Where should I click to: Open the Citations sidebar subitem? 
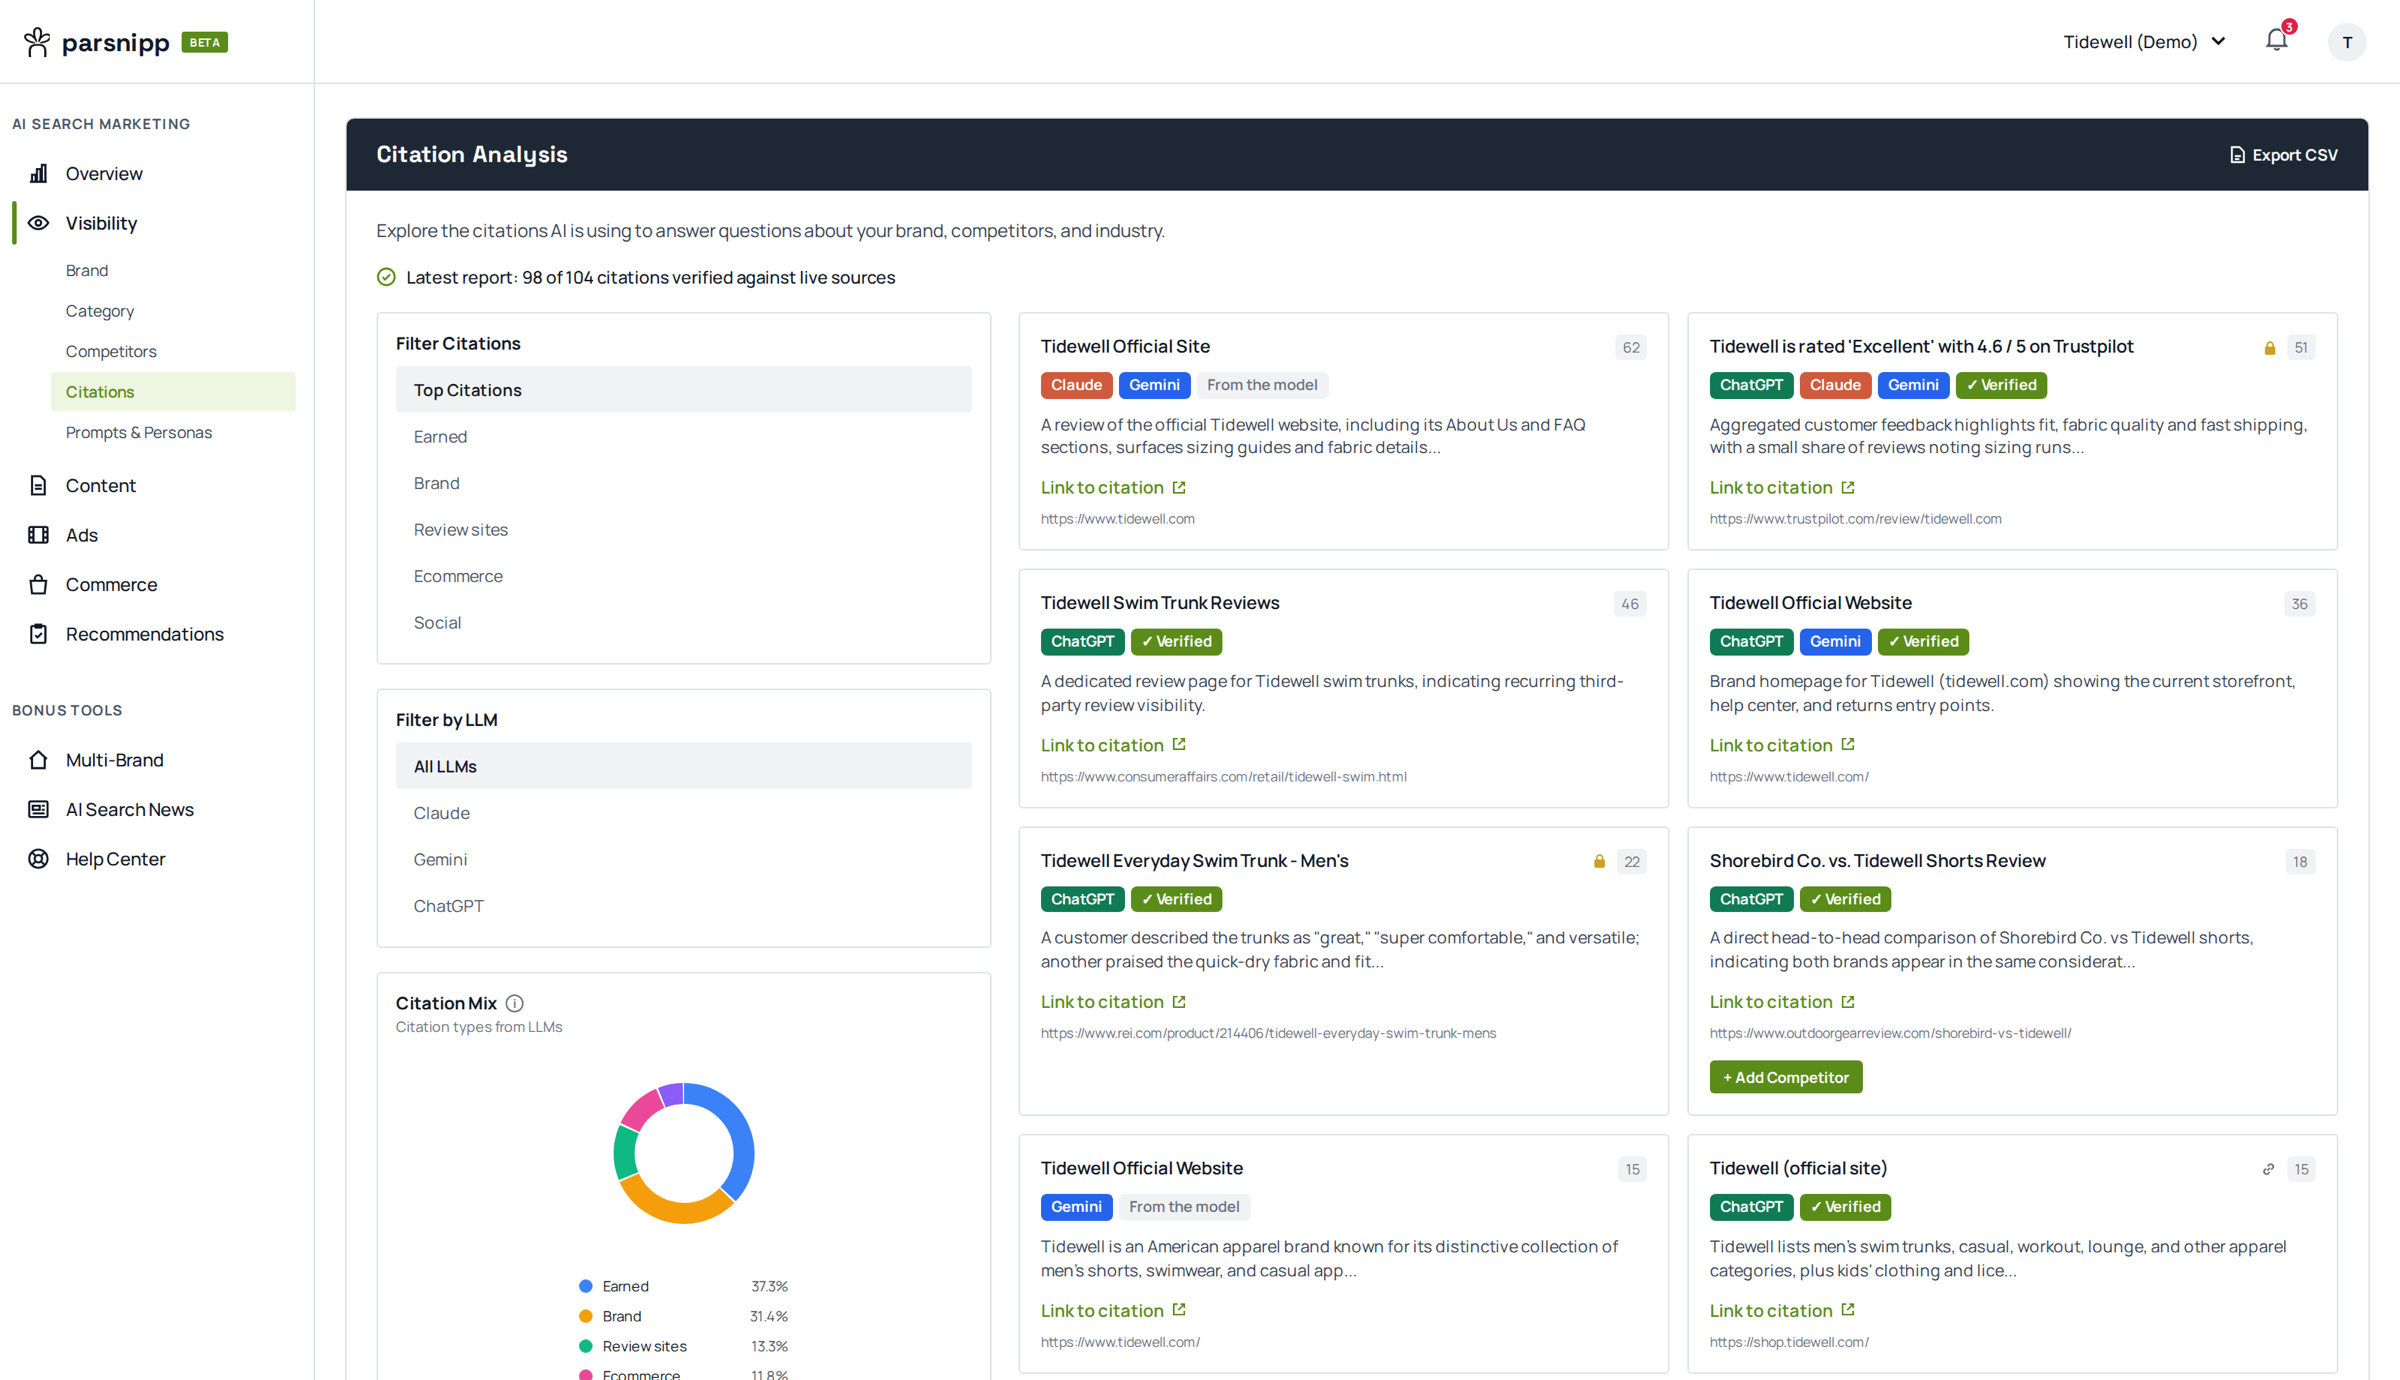click(x=173, y=392)
